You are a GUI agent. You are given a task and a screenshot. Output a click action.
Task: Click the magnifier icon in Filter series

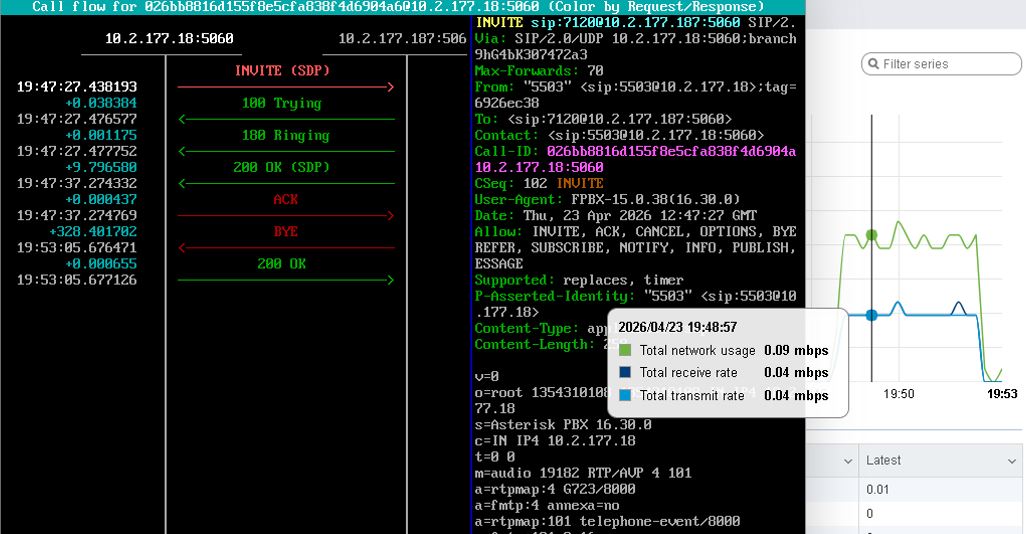point(873,63)
